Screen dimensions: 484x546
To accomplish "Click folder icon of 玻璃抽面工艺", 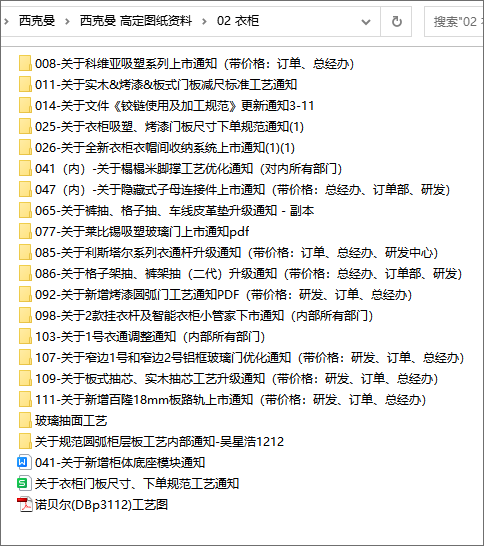I will pyautogui.click(x=25, y=421).
